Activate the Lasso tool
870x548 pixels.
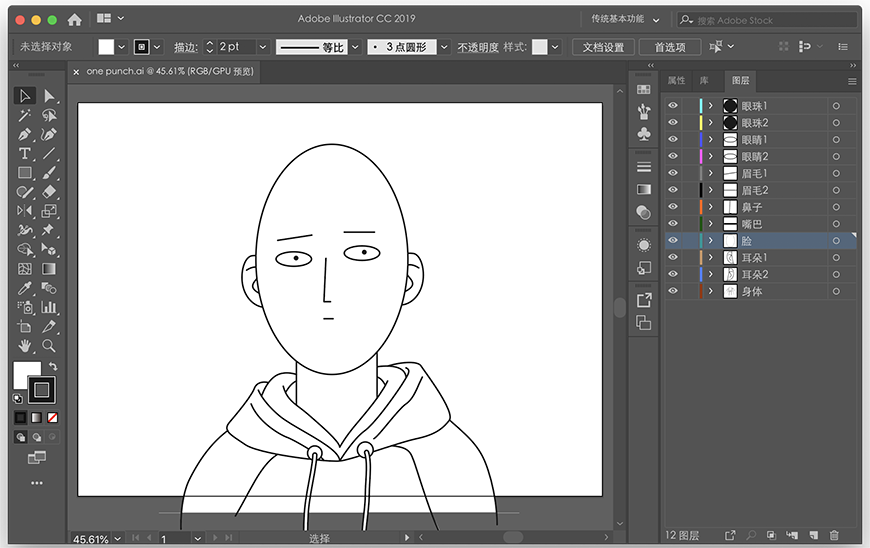pos(49,115)
